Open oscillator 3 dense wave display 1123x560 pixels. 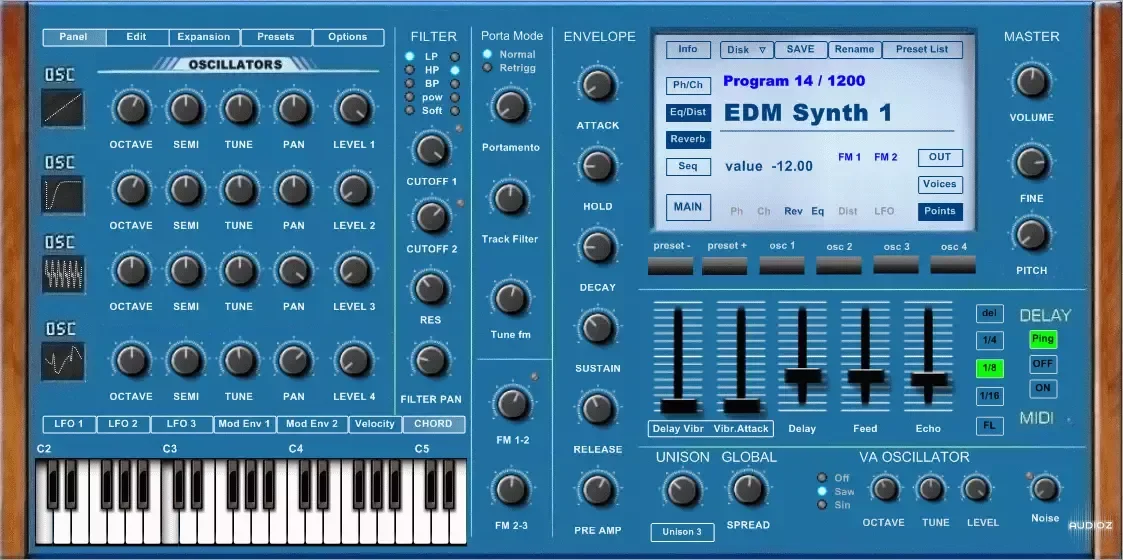coord(62,274)
